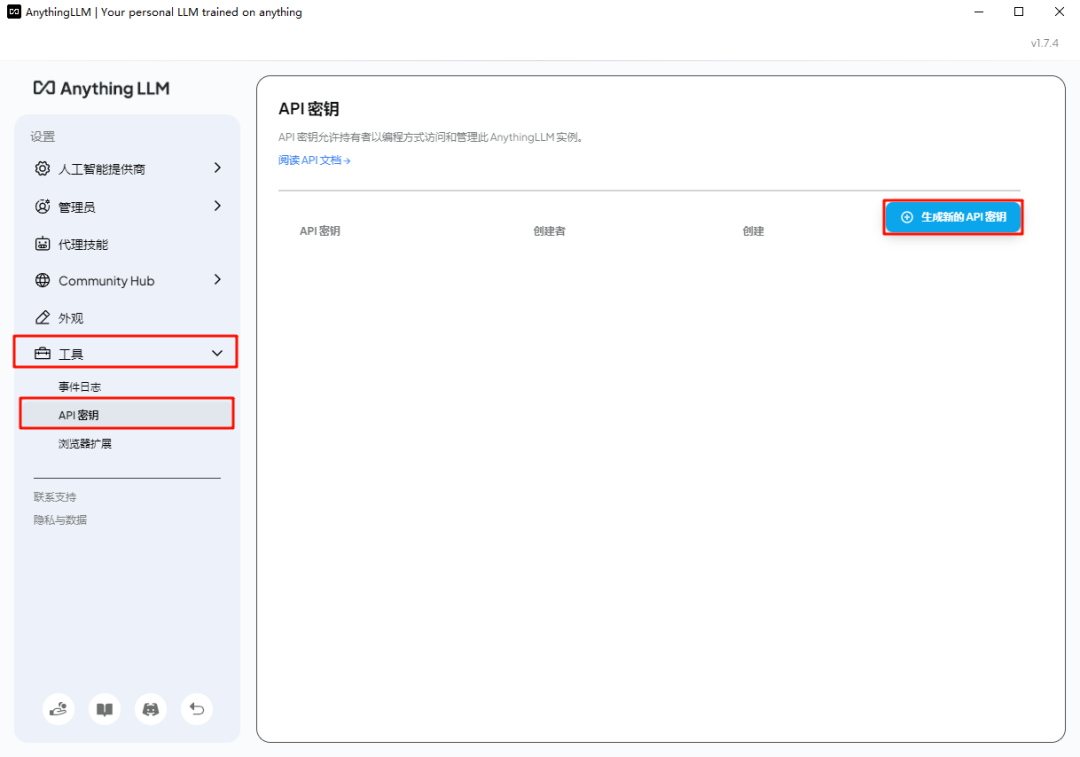
Task: Select 浏览器扩展 under 工具
Action: 85,444
